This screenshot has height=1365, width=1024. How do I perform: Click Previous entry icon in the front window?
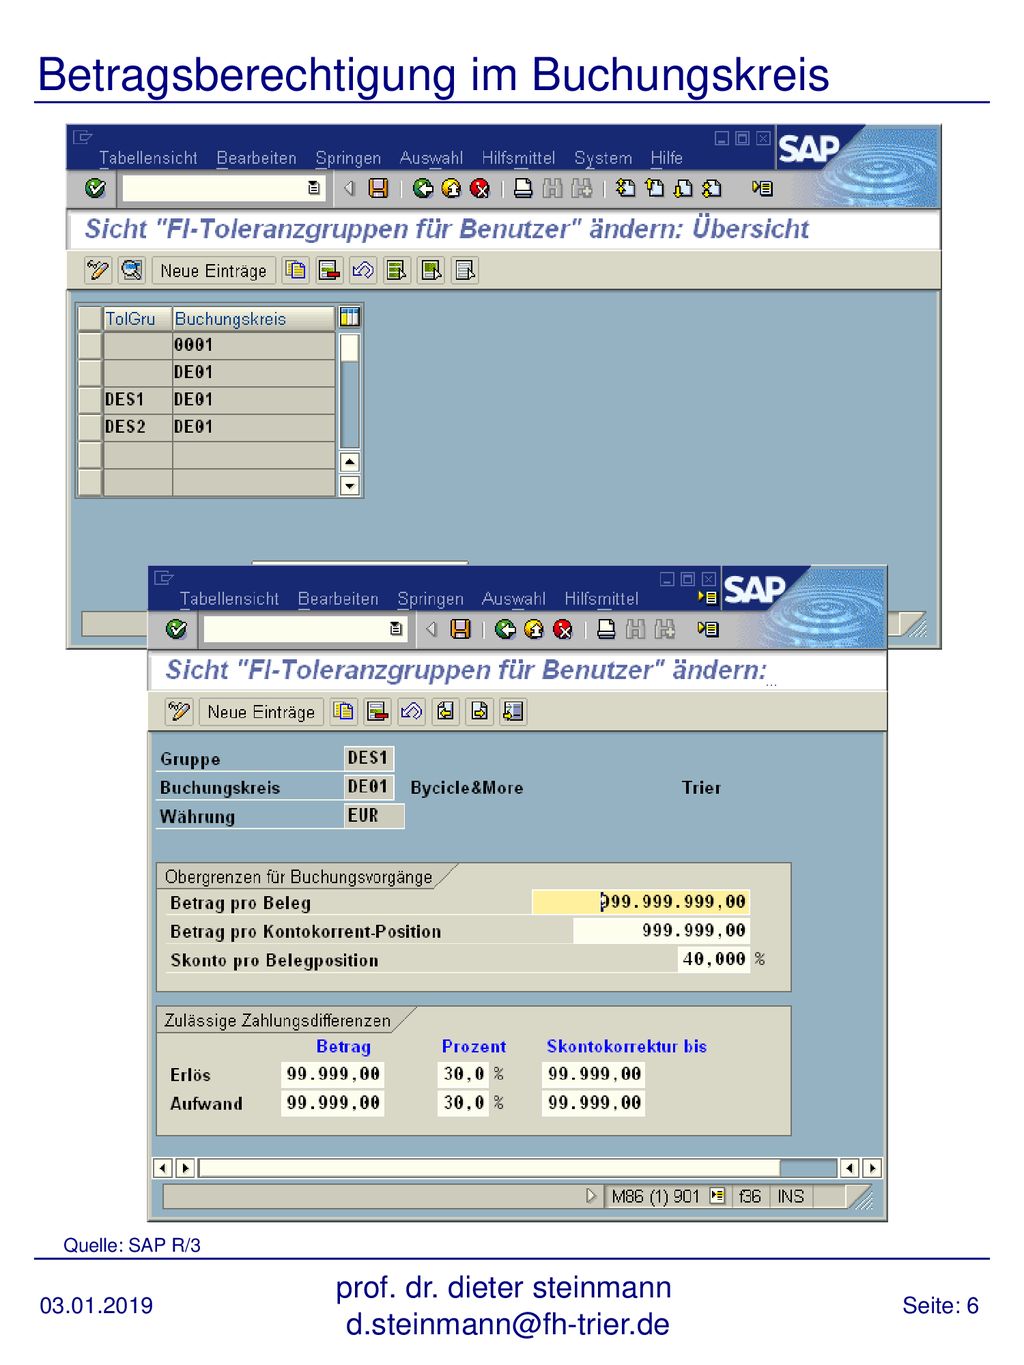[x=446, y=711]
